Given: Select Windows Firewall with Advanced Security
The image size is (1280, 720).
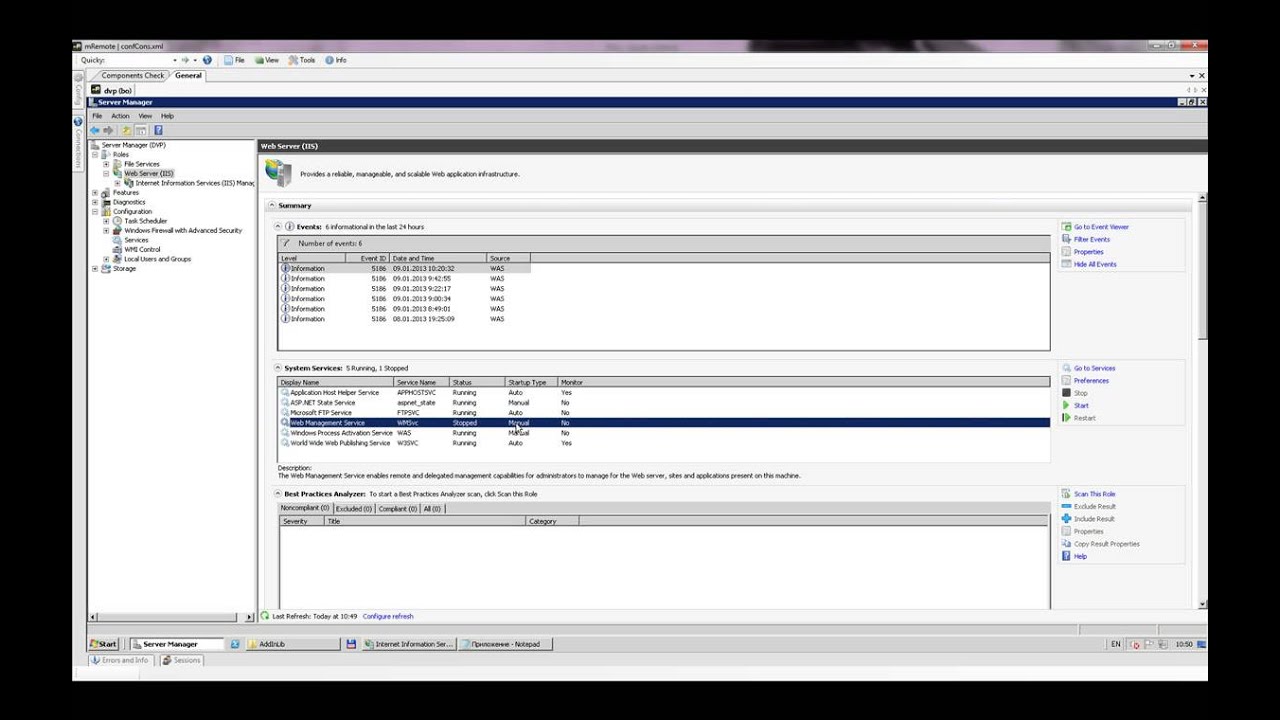Looking at the screenshot, I should [x=183, y=231].
